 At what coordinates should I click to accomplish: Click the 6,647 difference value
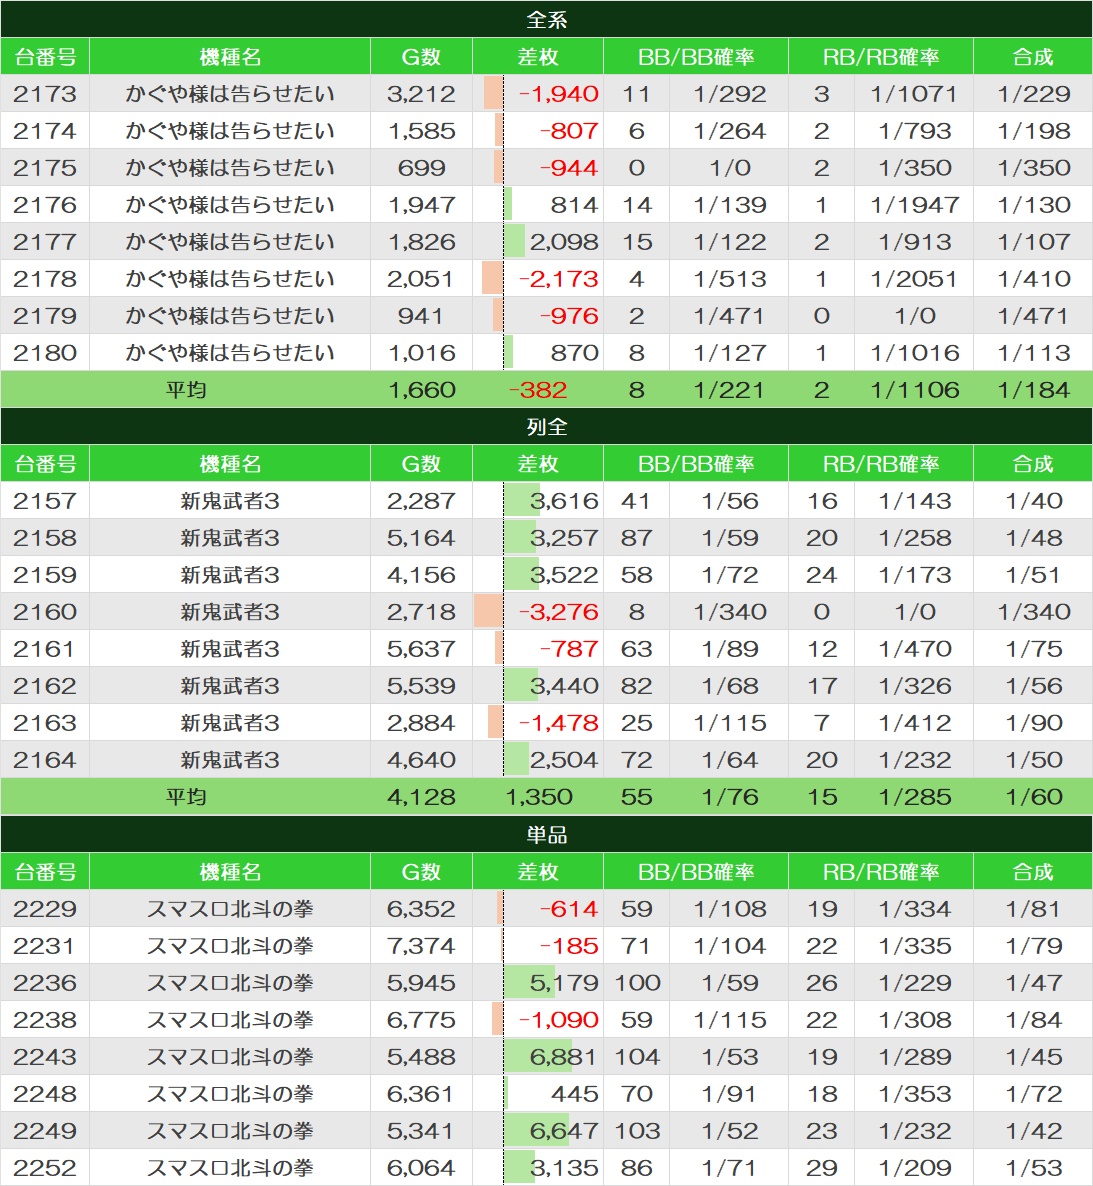[x=564, y=1131]
